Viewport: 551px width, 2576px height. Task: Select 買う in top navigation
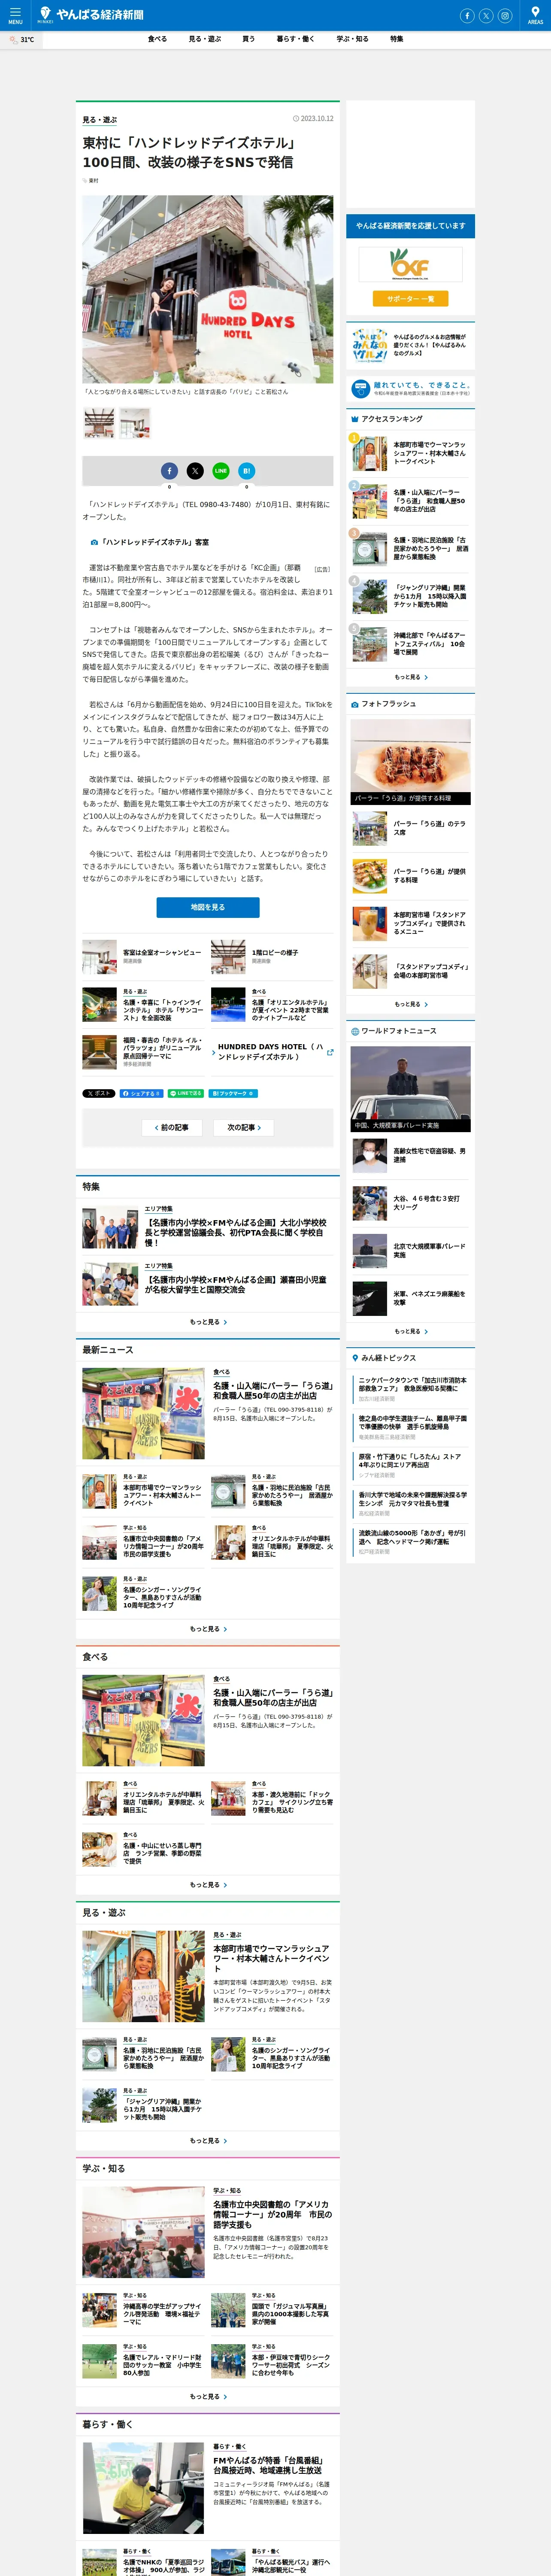point(248,39)
